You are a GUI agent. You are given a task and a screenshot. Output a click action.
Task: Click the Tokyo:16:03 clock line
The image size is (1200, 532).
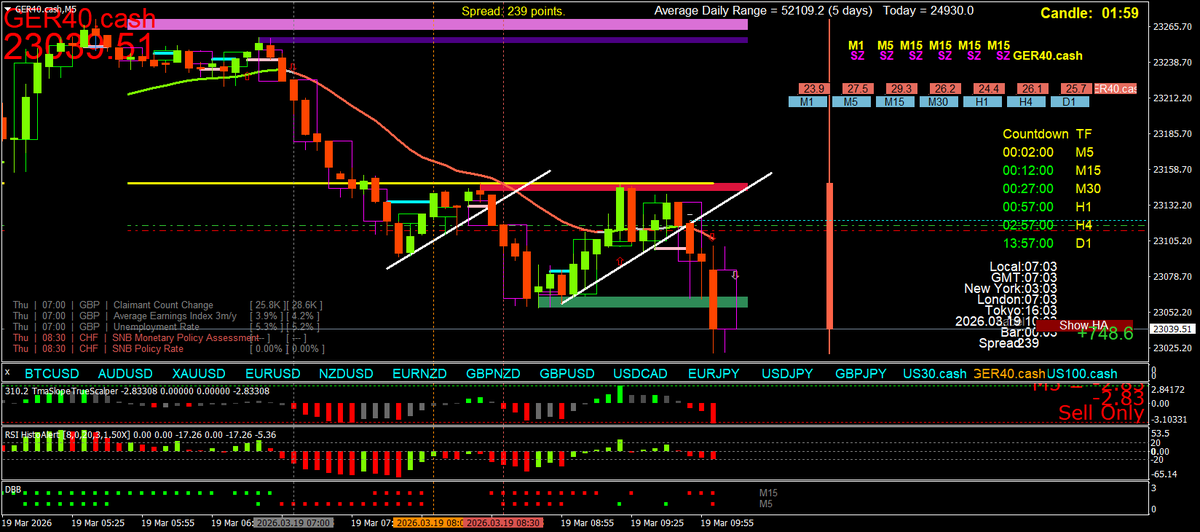(1021, 311)
